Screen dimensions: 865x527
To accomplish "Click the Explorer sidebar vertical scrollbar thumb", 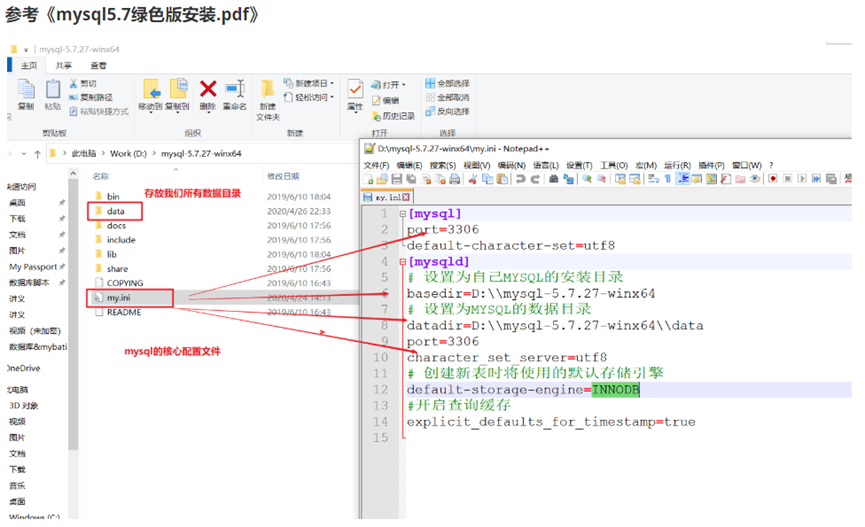I will [x=73, y=315].
